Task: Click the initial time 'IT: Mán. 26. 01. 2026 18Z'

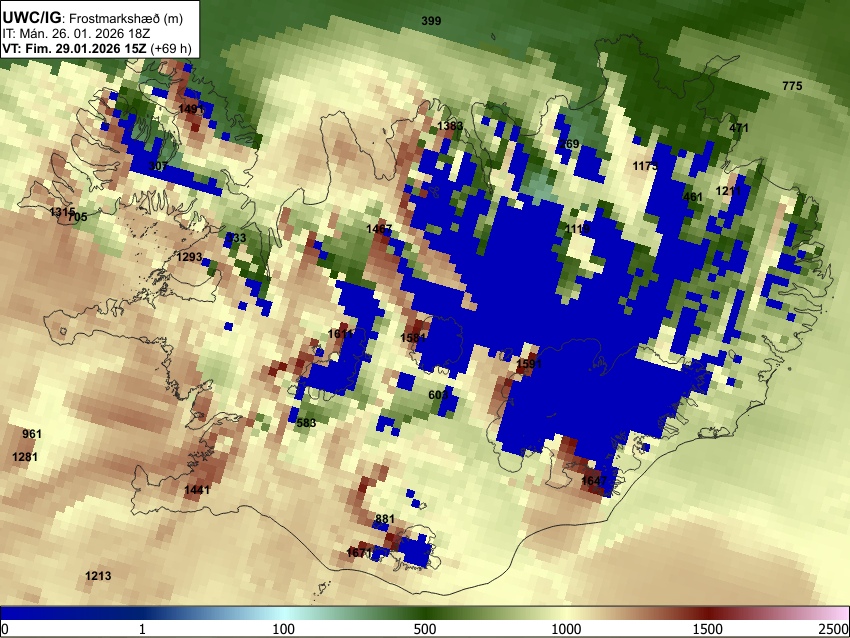Action: (x=76, y=33)
